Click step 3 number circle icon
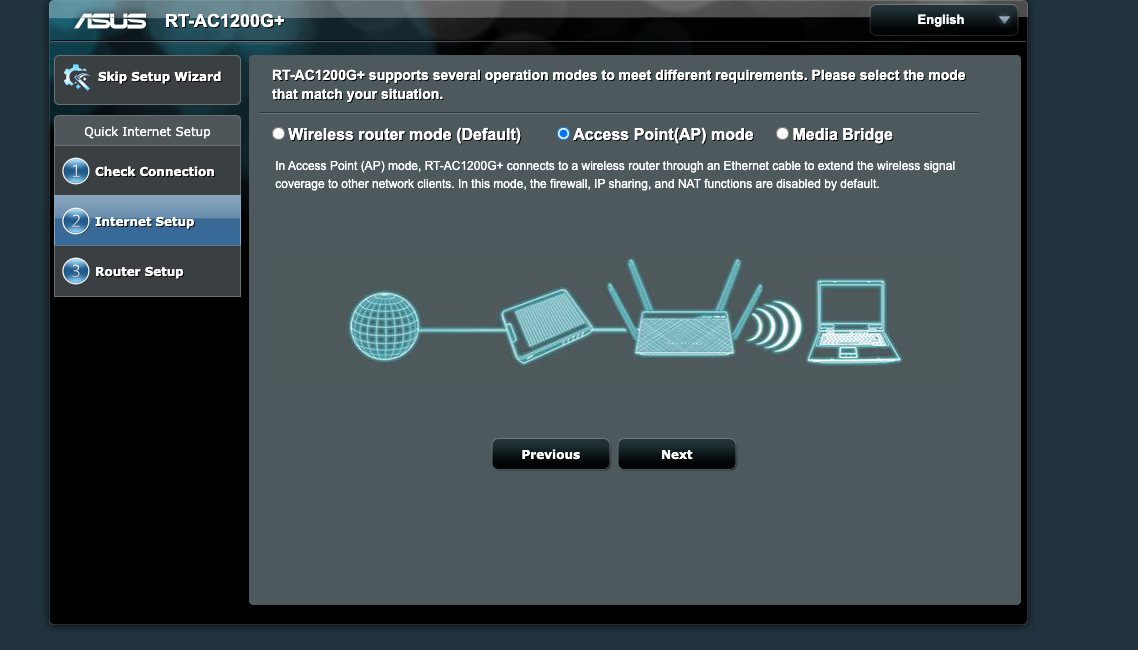Image resolution: width=1138 pixels, height=650 pixels. pyautogui.click(x=75, y=271)
